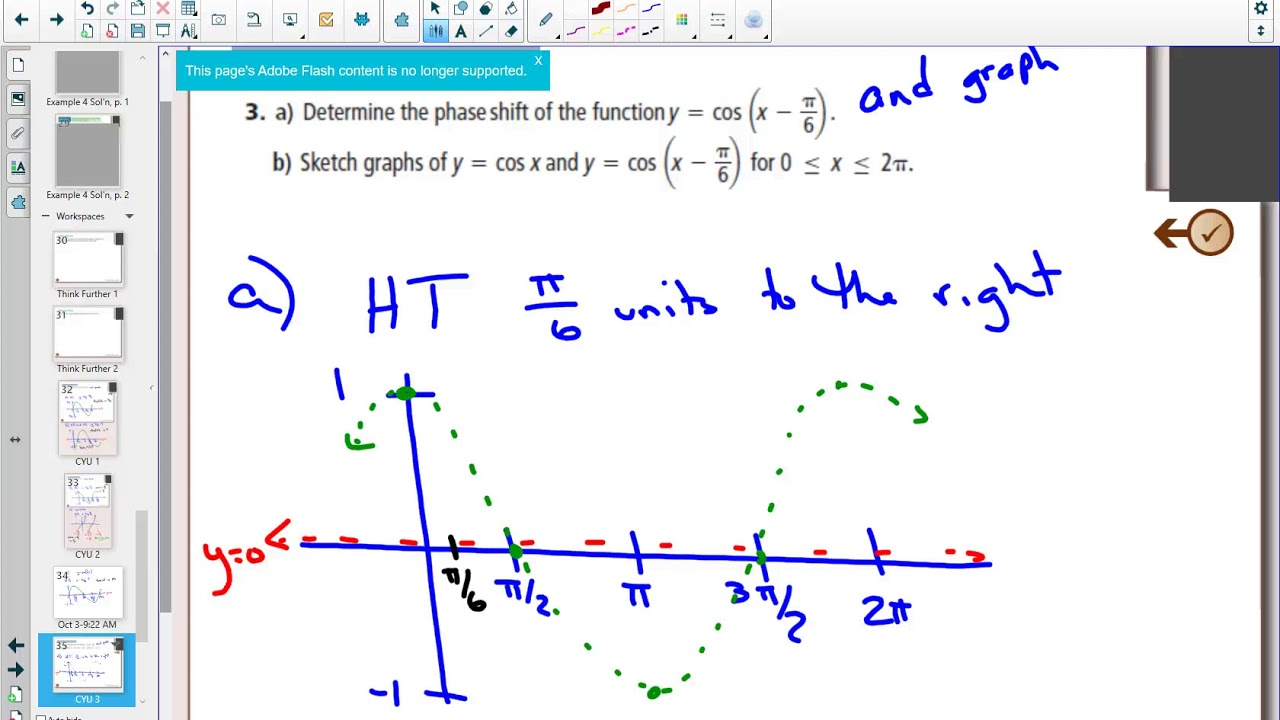Open the screen display options icon
1280x720 pixels.
tap(290, 20)
